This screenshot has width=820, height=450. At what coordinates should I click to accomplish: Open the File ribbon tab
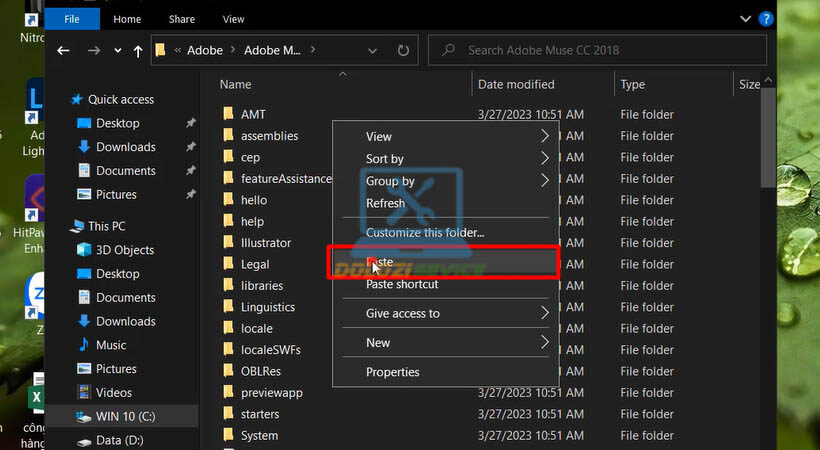tap(72, 18)
